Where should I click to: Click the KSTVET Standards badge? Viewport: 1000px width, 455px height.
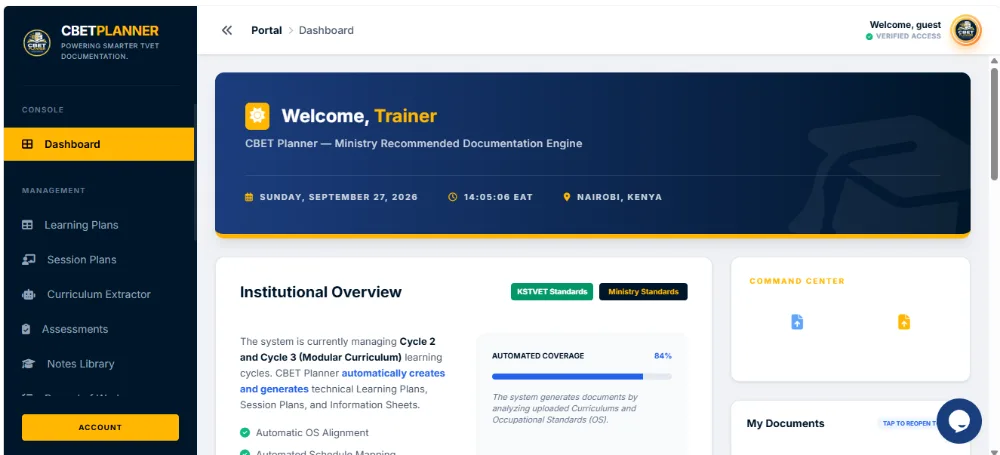(552, 292)
